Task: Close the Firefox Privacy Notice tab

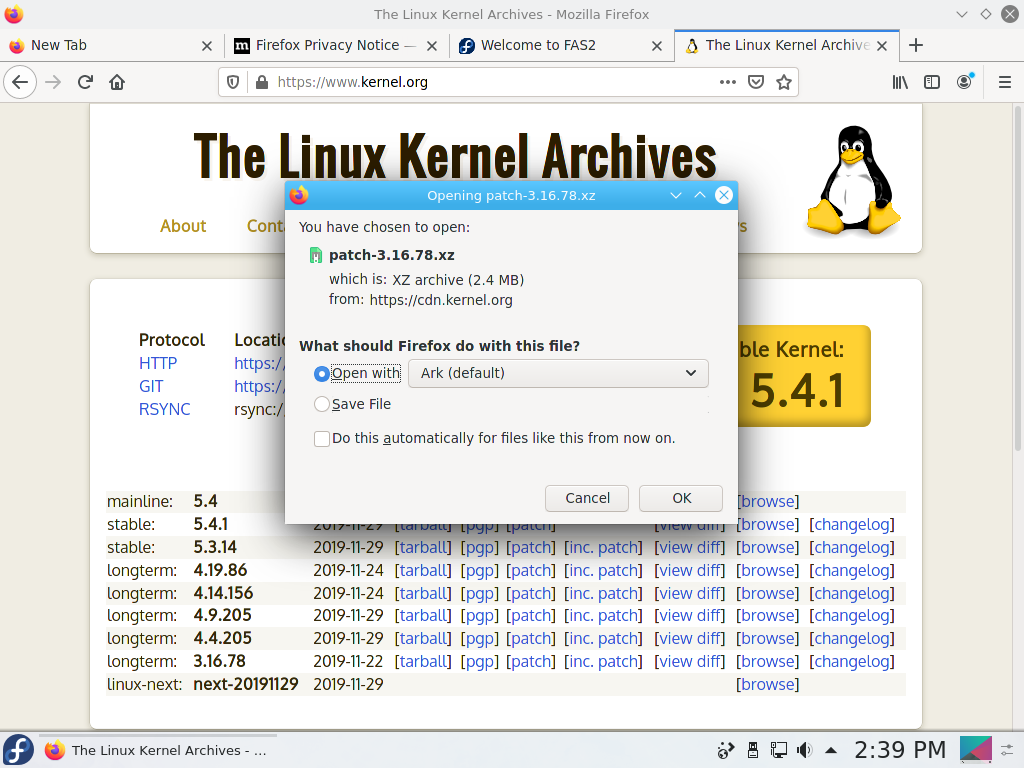Action: pos(432,46)
